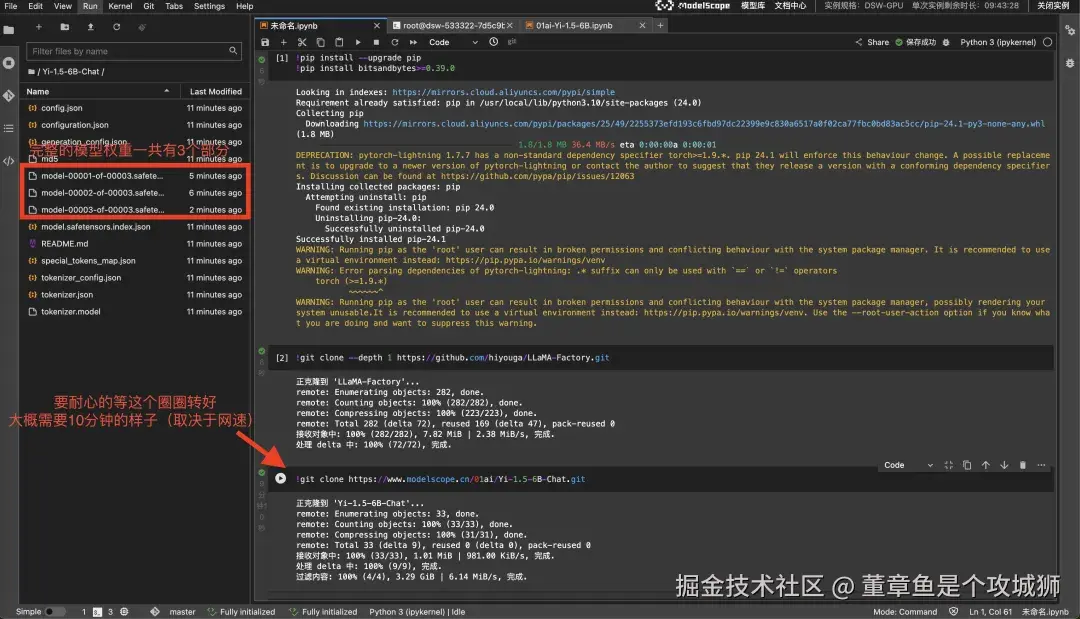Open the active cell's Code type dropdown
This screenshot has height=619, width=1080.
[x=908, y=465]
